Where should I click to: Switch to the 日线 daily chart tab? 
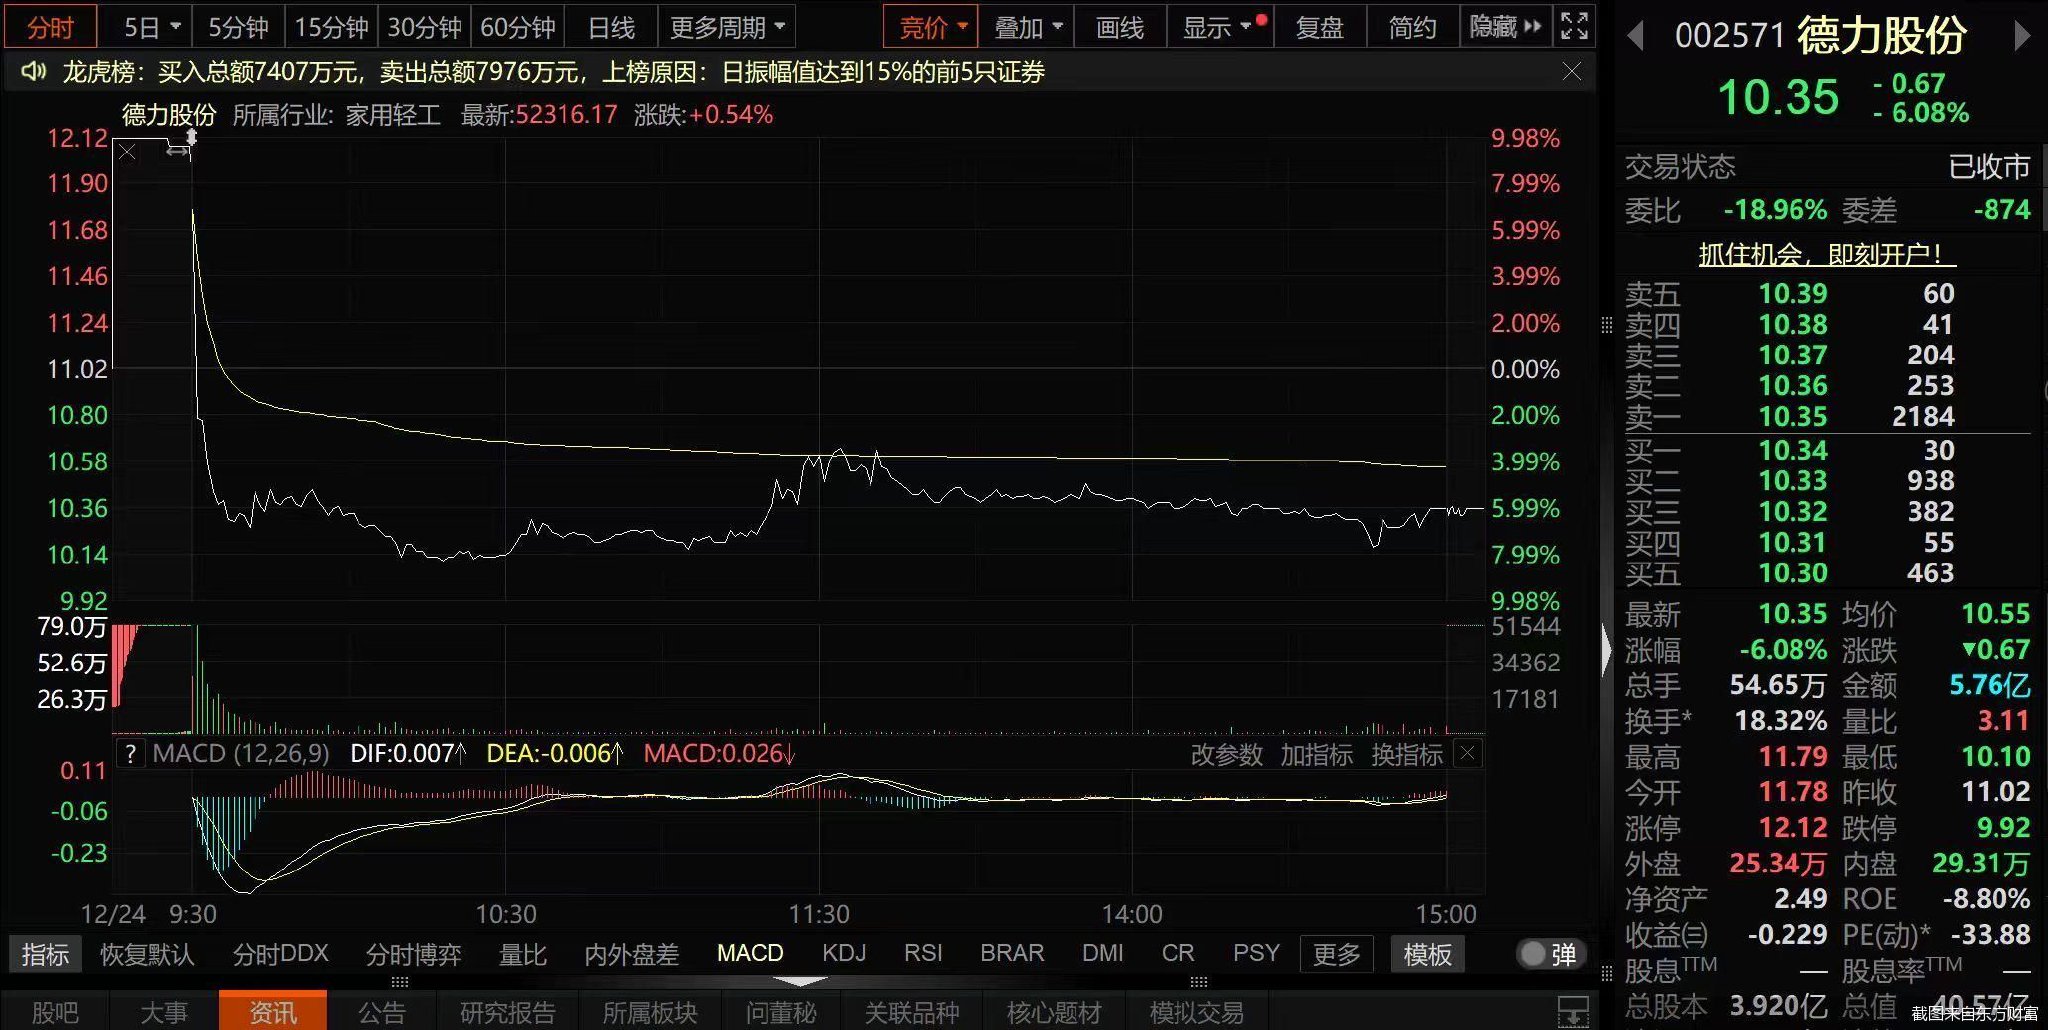611,27
